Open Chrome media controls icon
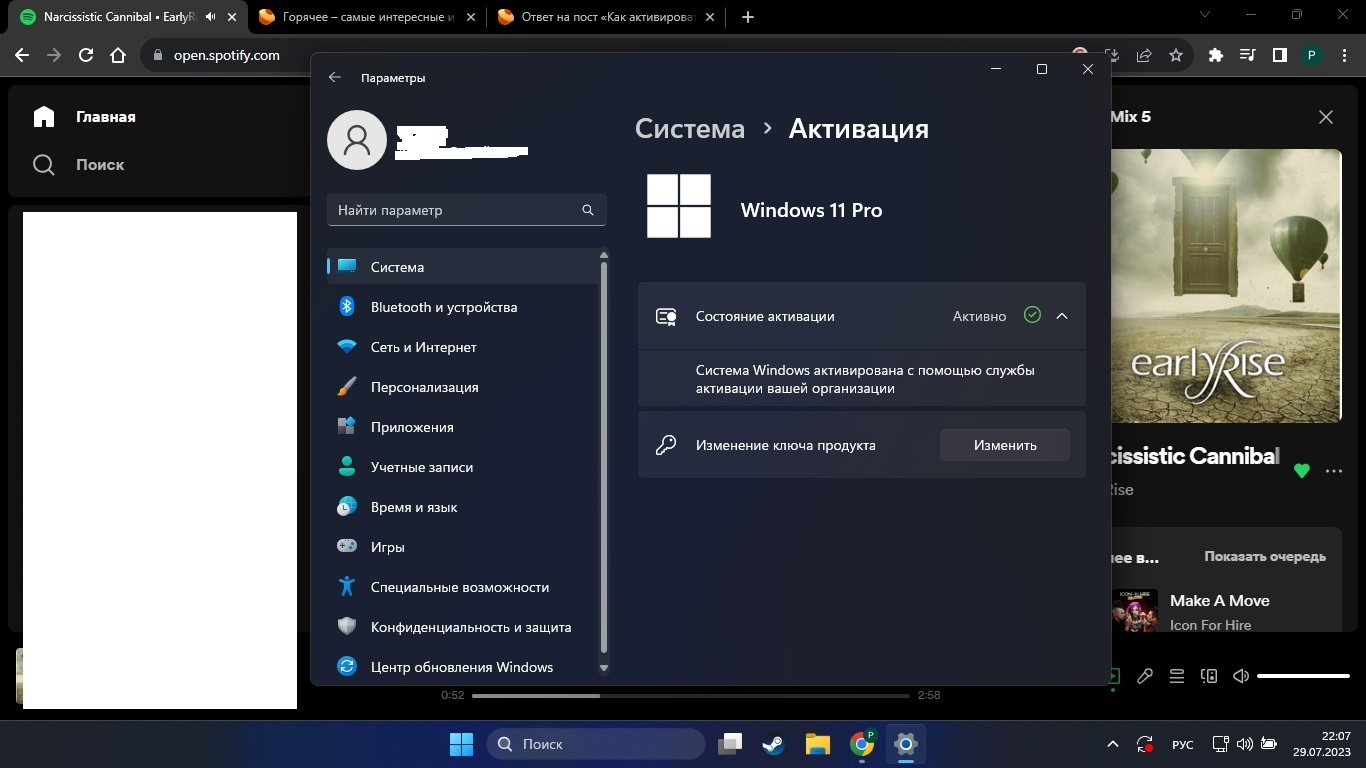 point(1248,56)
